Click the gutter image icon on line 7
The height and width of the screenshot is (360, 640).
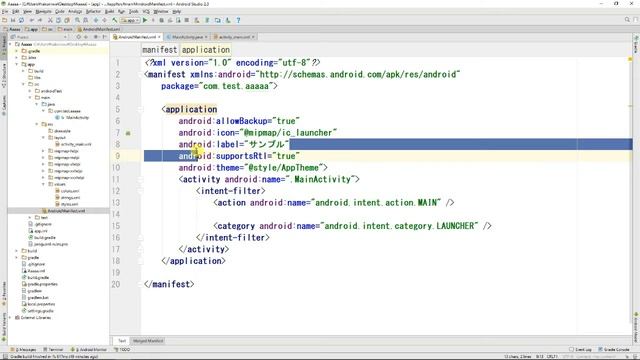tap(128, 133)
